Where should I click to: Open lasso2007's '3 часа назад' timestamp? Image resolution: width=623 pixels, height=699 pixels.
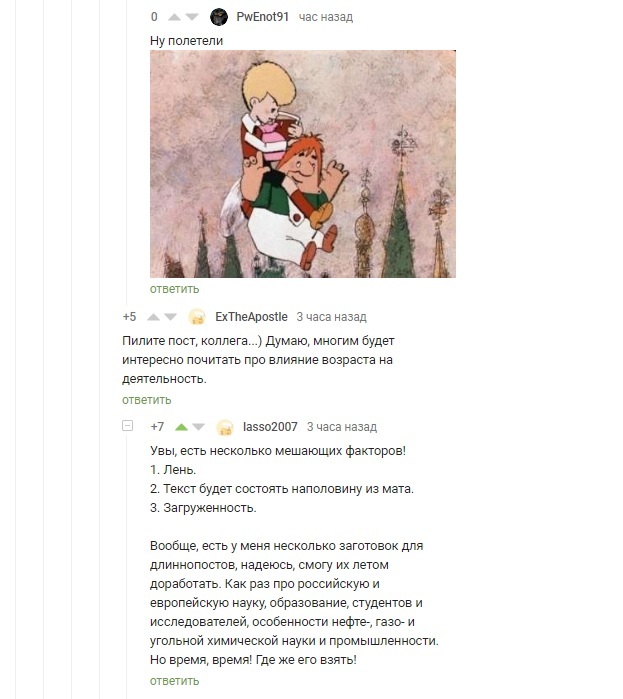coord(342,427)
